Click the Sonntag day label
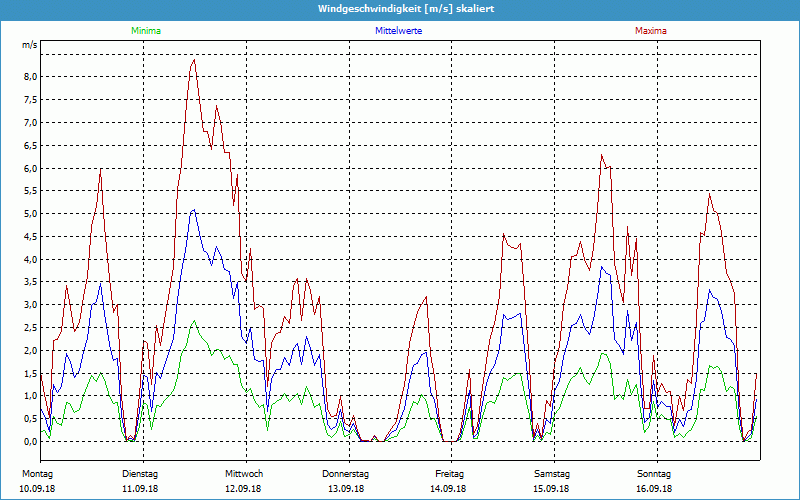The height and width of the screenshot is (500, 800). tap(654, 474)
